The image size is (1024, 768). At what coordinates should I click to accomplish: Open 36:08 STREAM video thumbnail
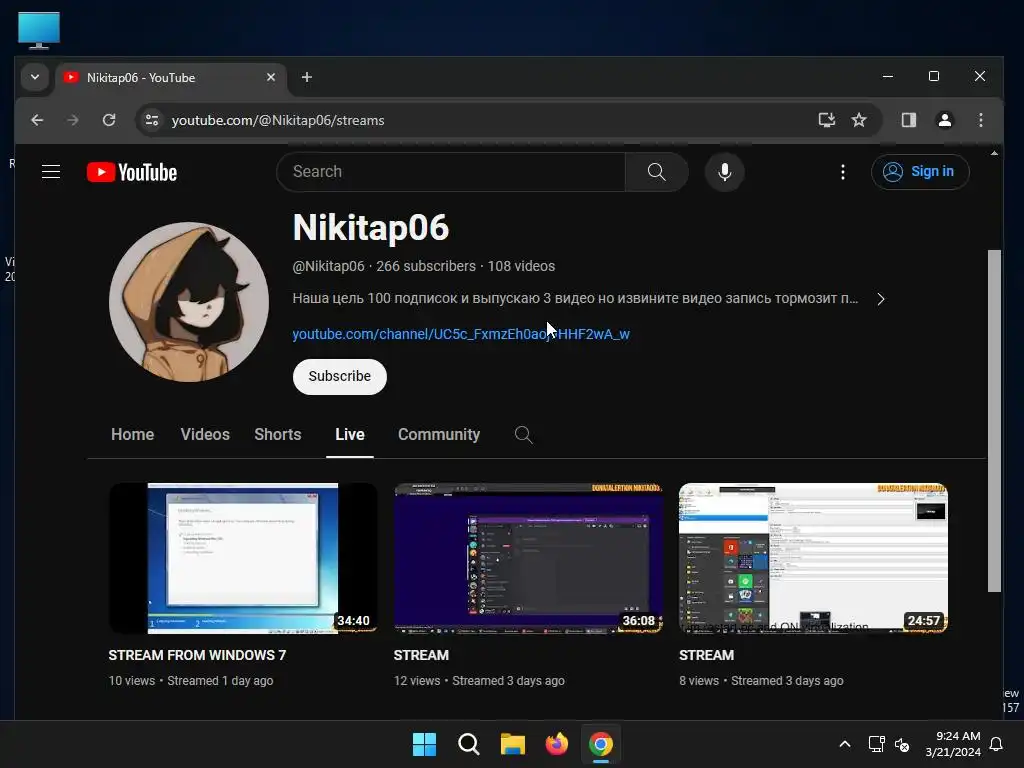[528, 558]
